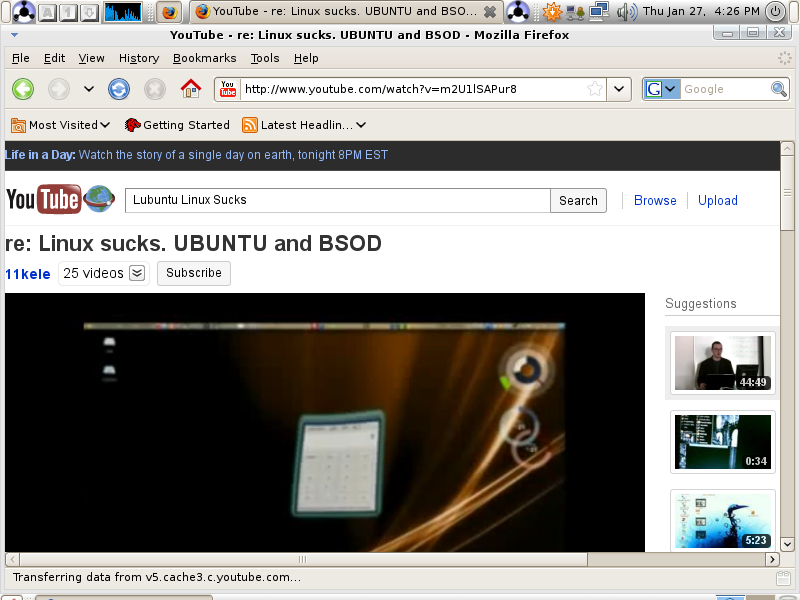Click the status bar page icon
Screen dimensions: 800x600
pyautogui.click(x=783, y=578)
